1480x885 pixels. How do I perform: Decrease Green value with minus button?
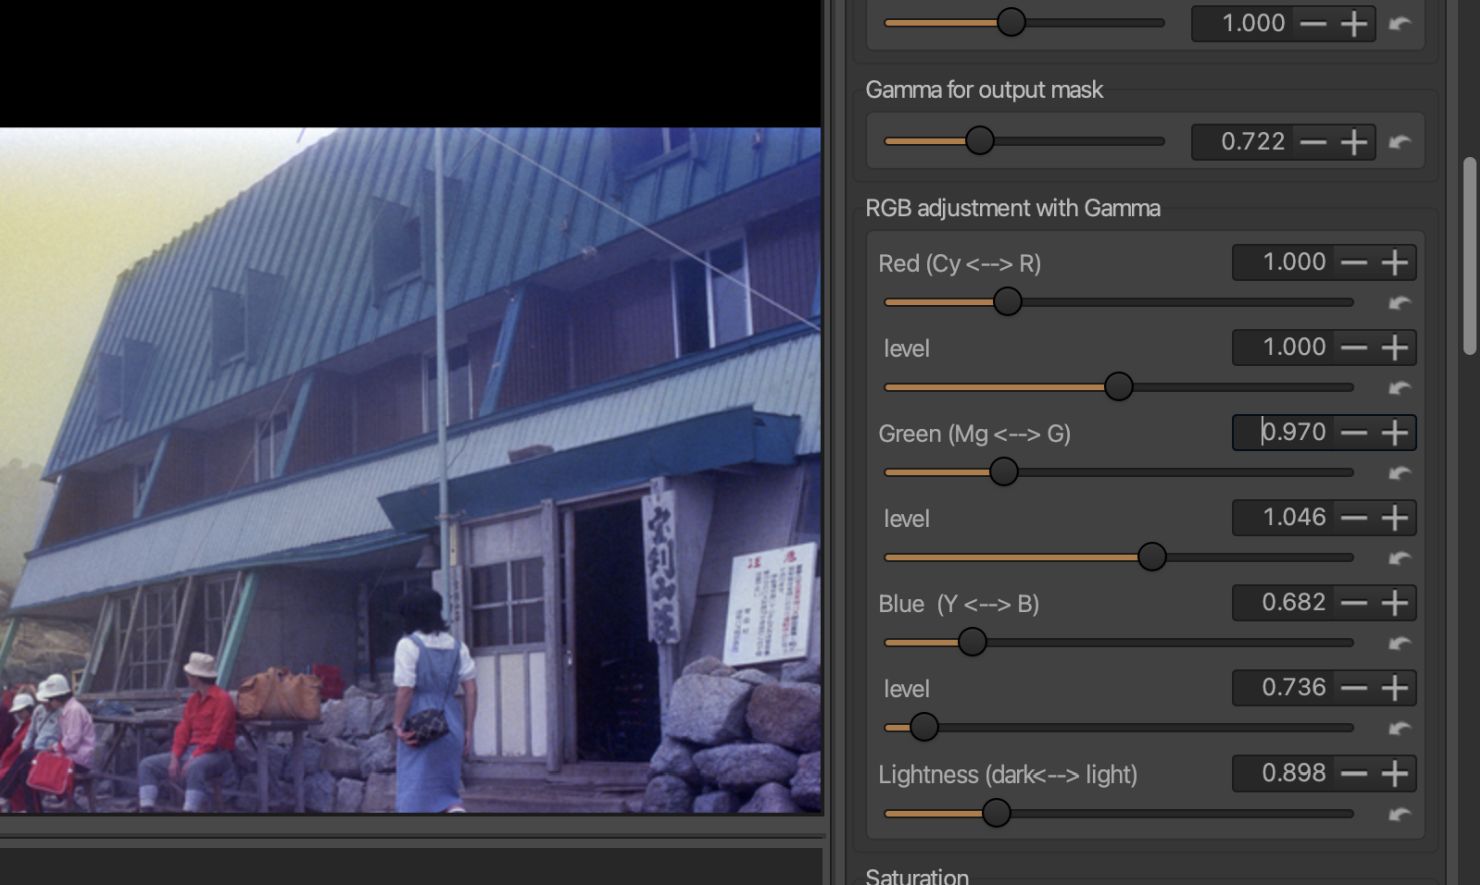point(1354,433)
